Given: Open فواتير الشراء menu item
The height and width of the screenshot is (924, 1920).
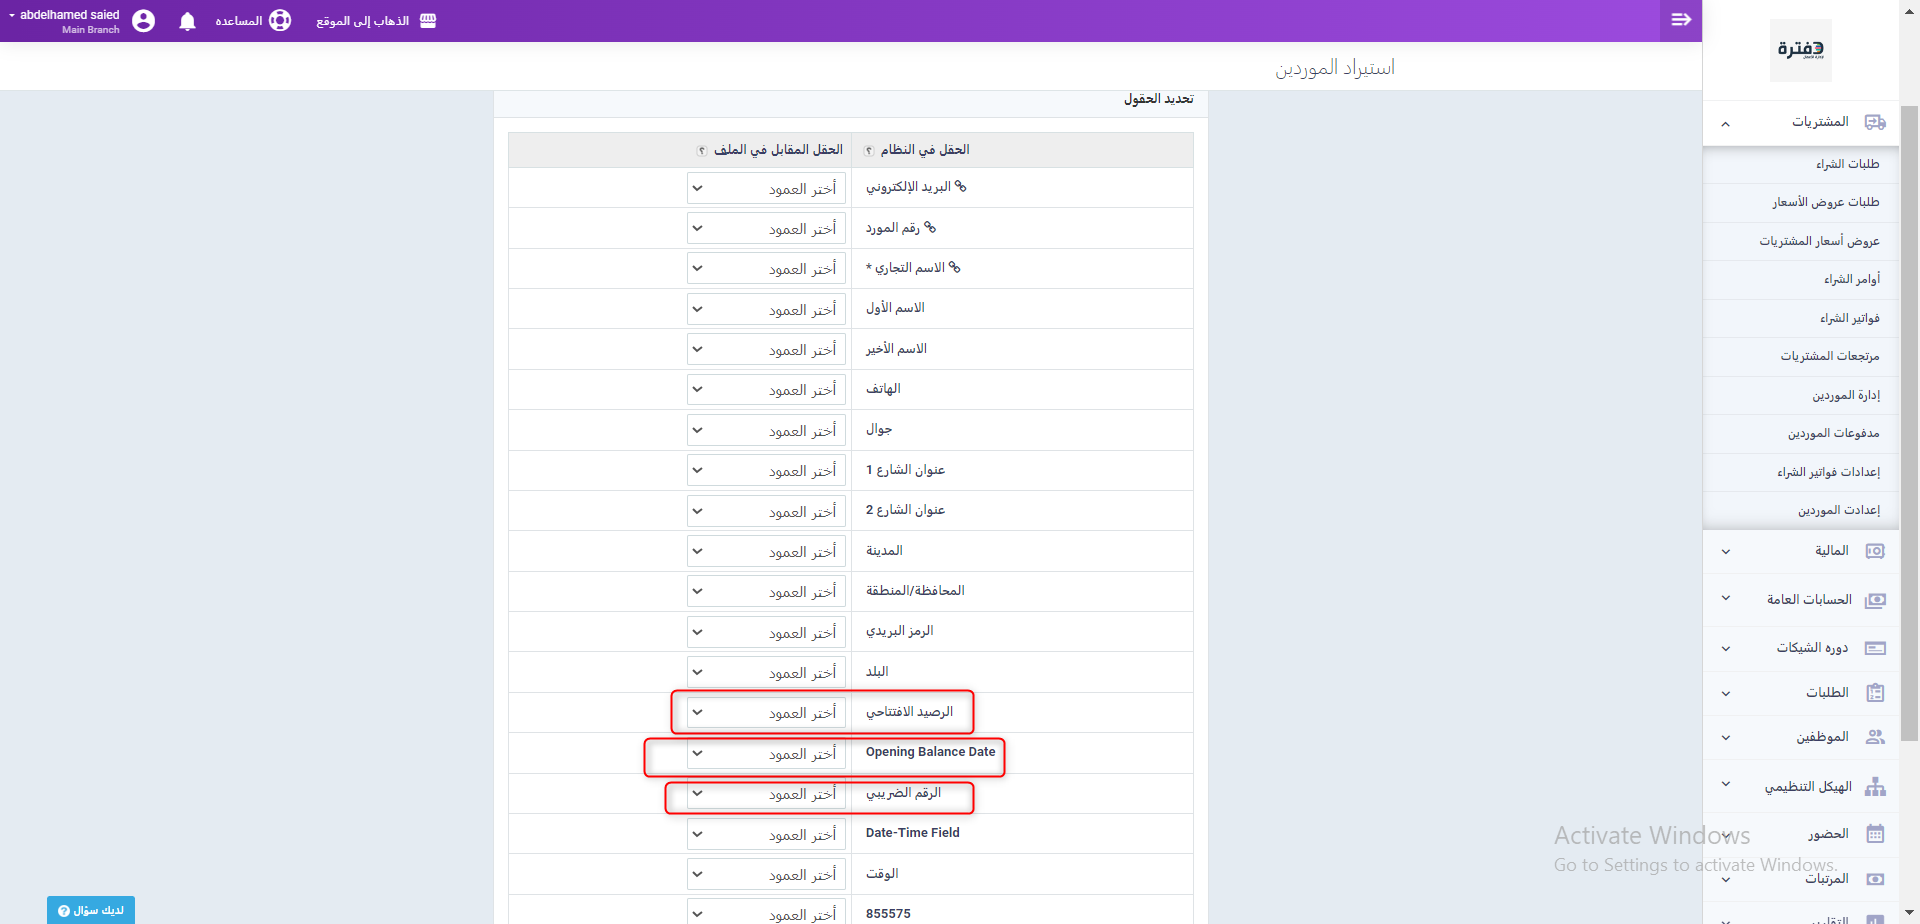Looking at the screenshot, I should 1801,318.
